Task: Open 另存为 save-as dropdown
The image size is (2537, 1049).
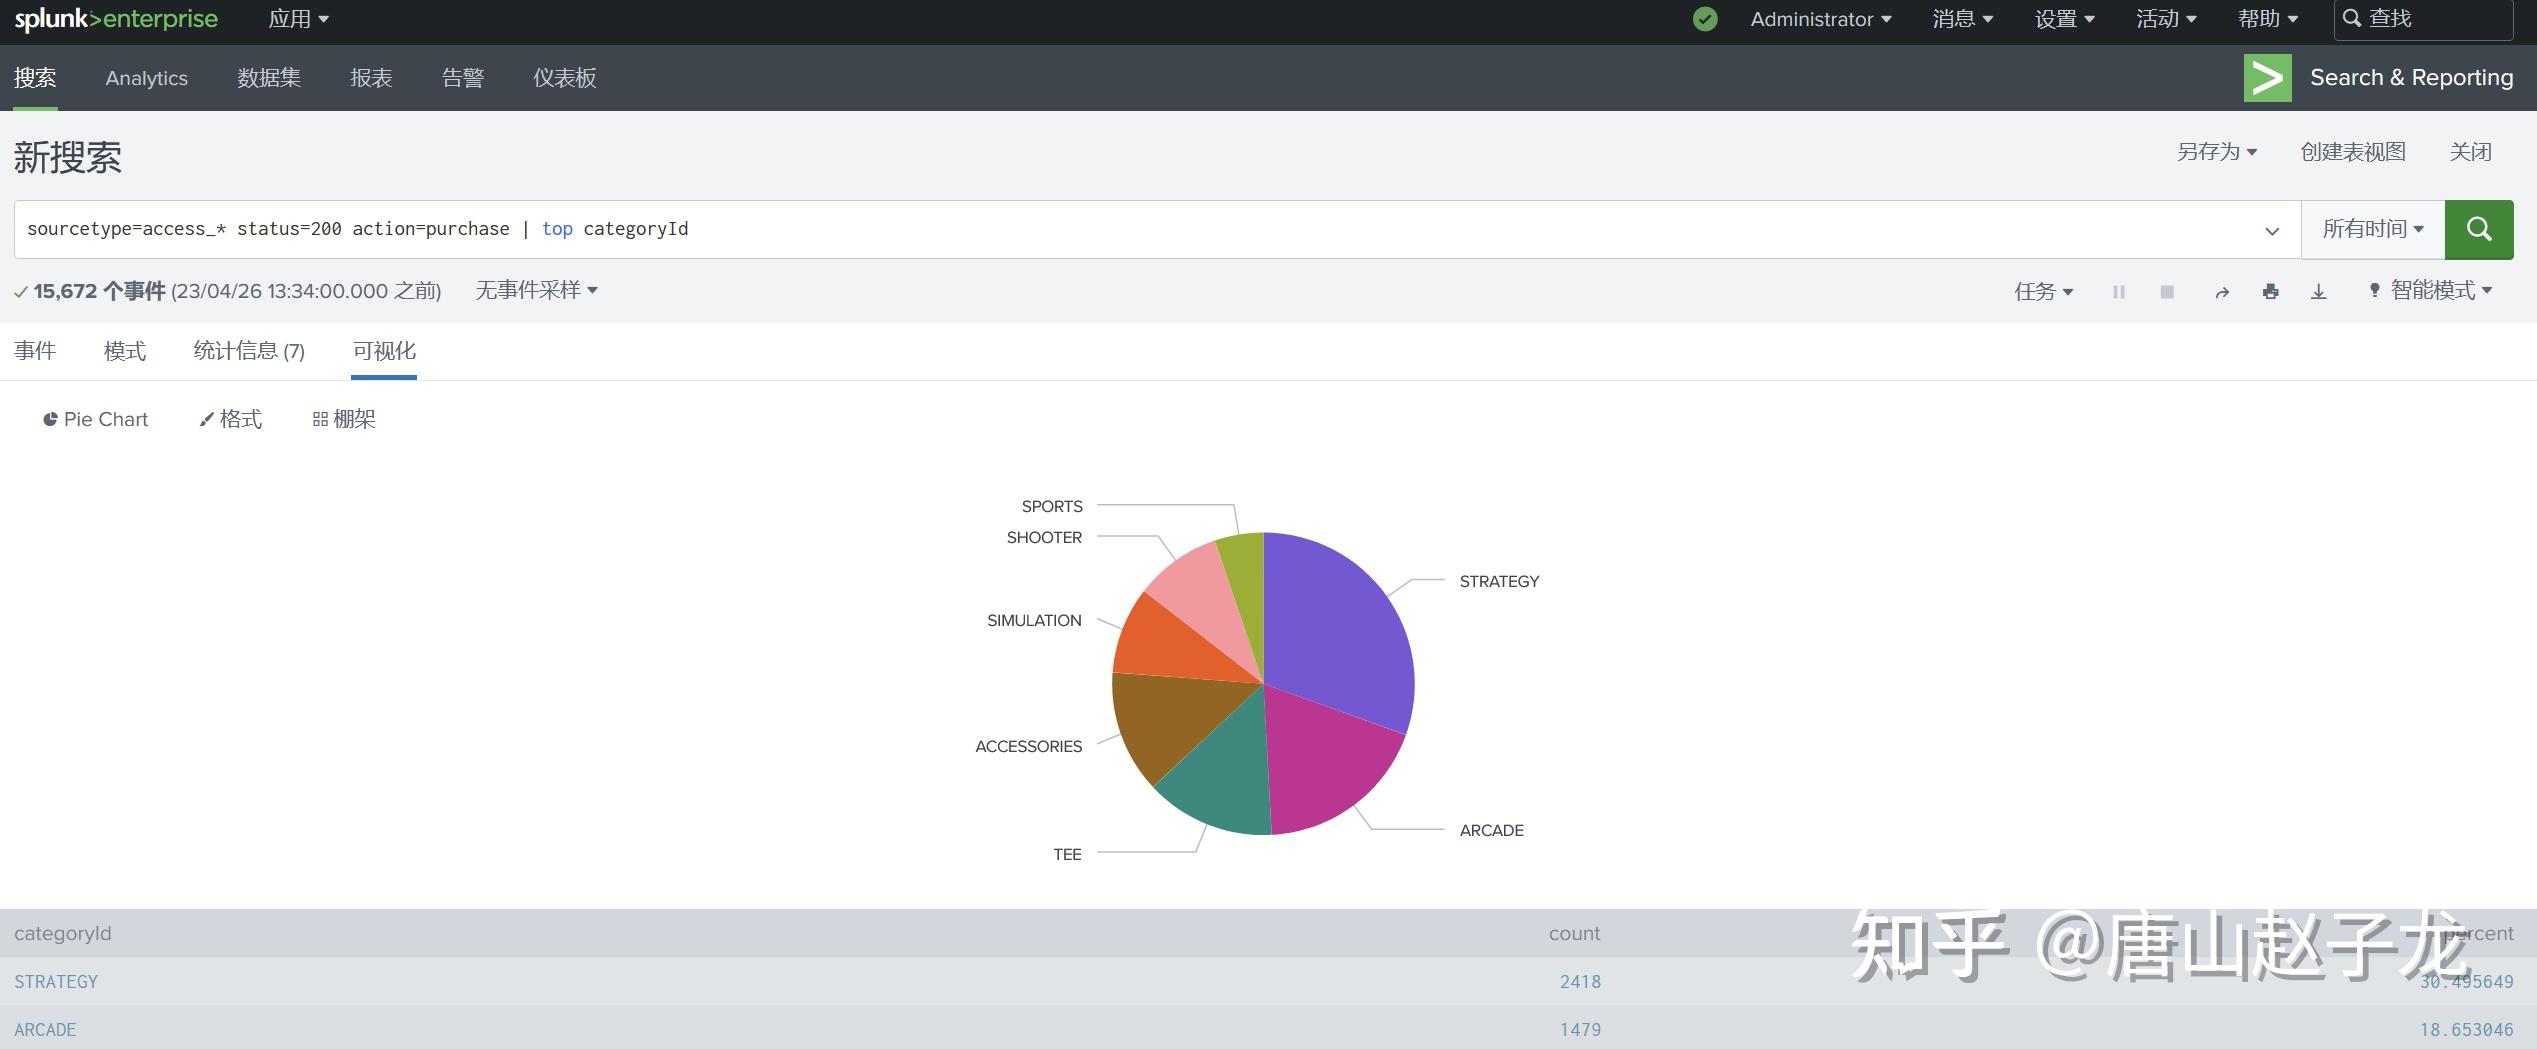Action: (2217, 152)
